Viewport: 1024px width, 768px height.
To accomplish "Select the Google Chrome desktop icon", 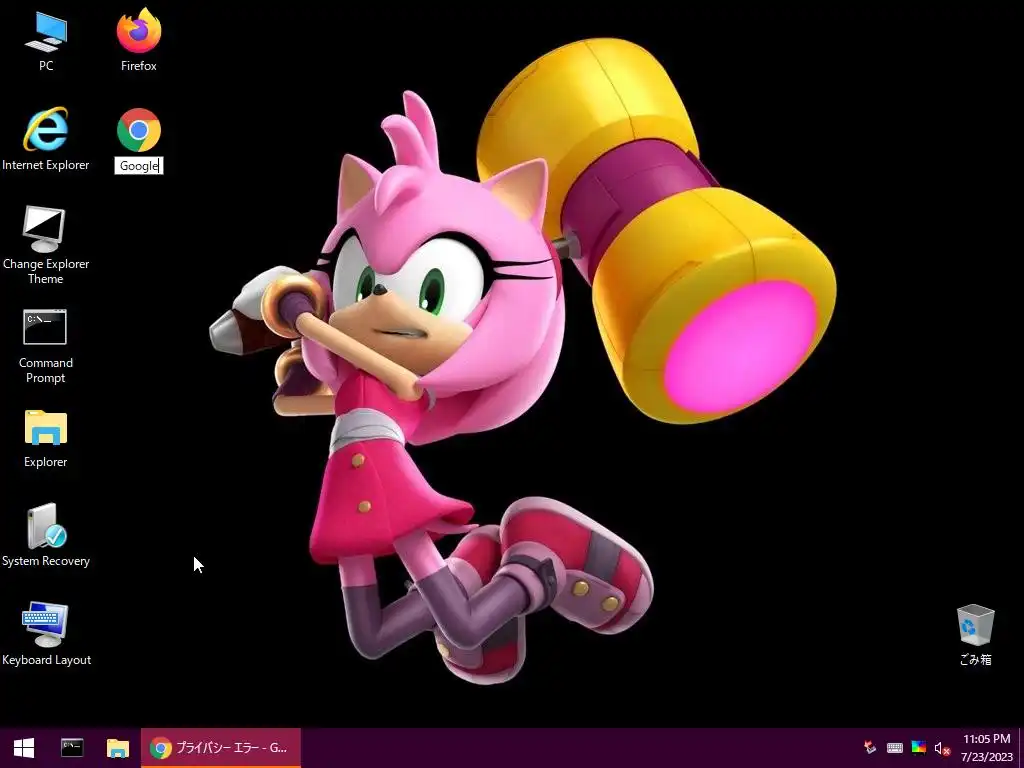I will pyautogui.click(x=138, y=130).
